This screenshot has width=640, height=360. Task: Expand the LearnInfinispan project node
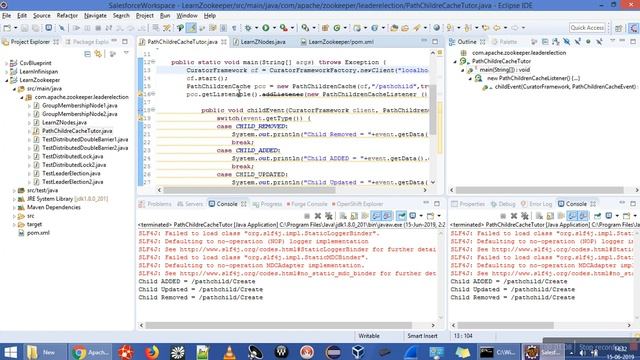[7, 72]
